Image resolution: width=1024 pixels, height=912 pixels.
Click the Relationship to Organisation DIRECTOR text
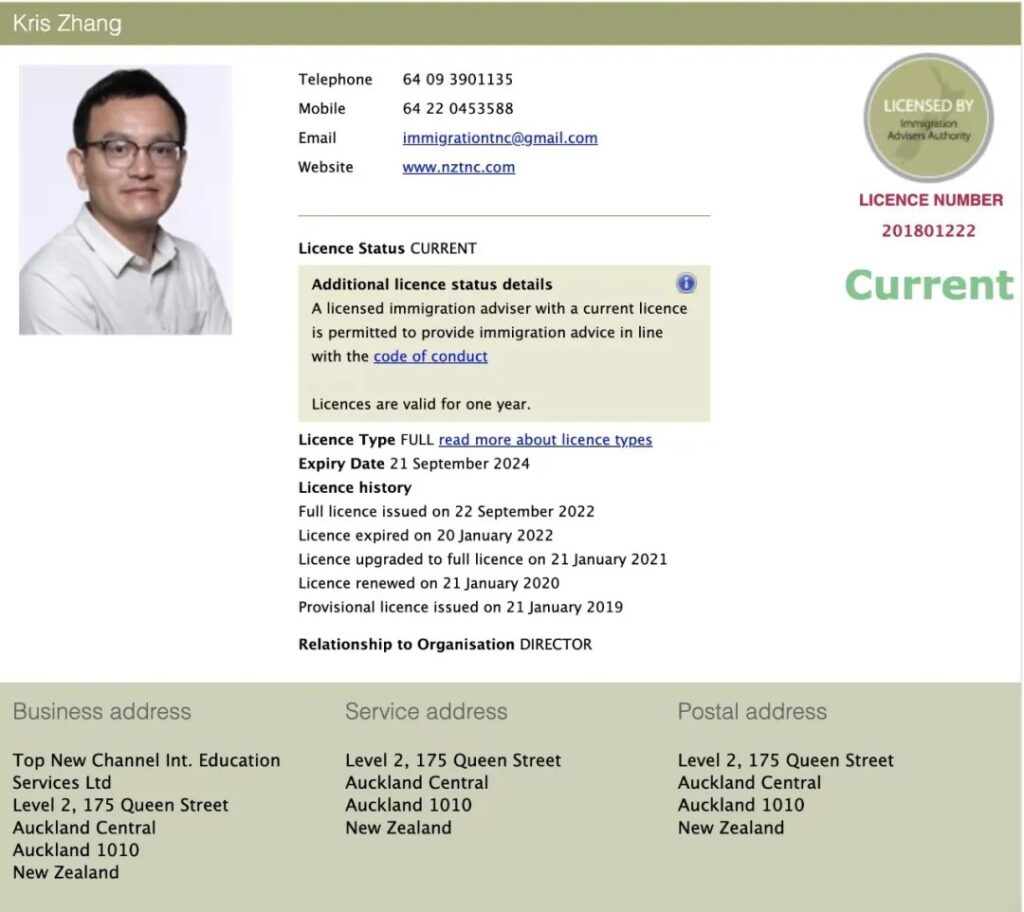point(445,645)
